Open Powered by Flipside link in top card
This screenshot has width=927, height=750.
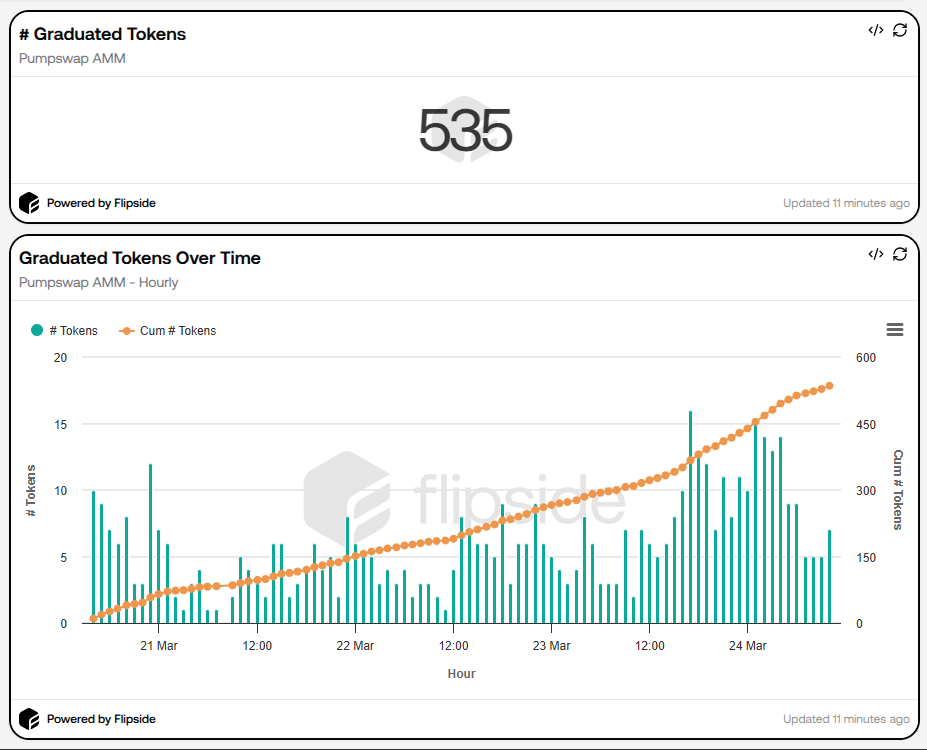(x=101, y=203)
